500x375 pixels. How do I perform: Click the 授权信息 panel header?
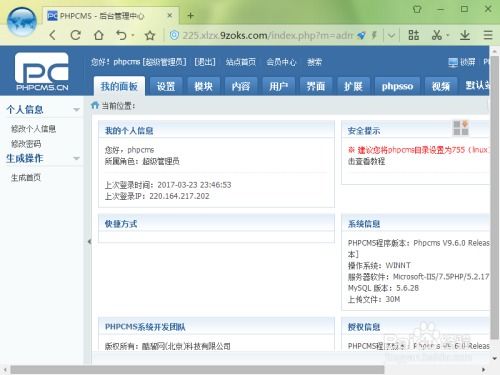(415, 327)
